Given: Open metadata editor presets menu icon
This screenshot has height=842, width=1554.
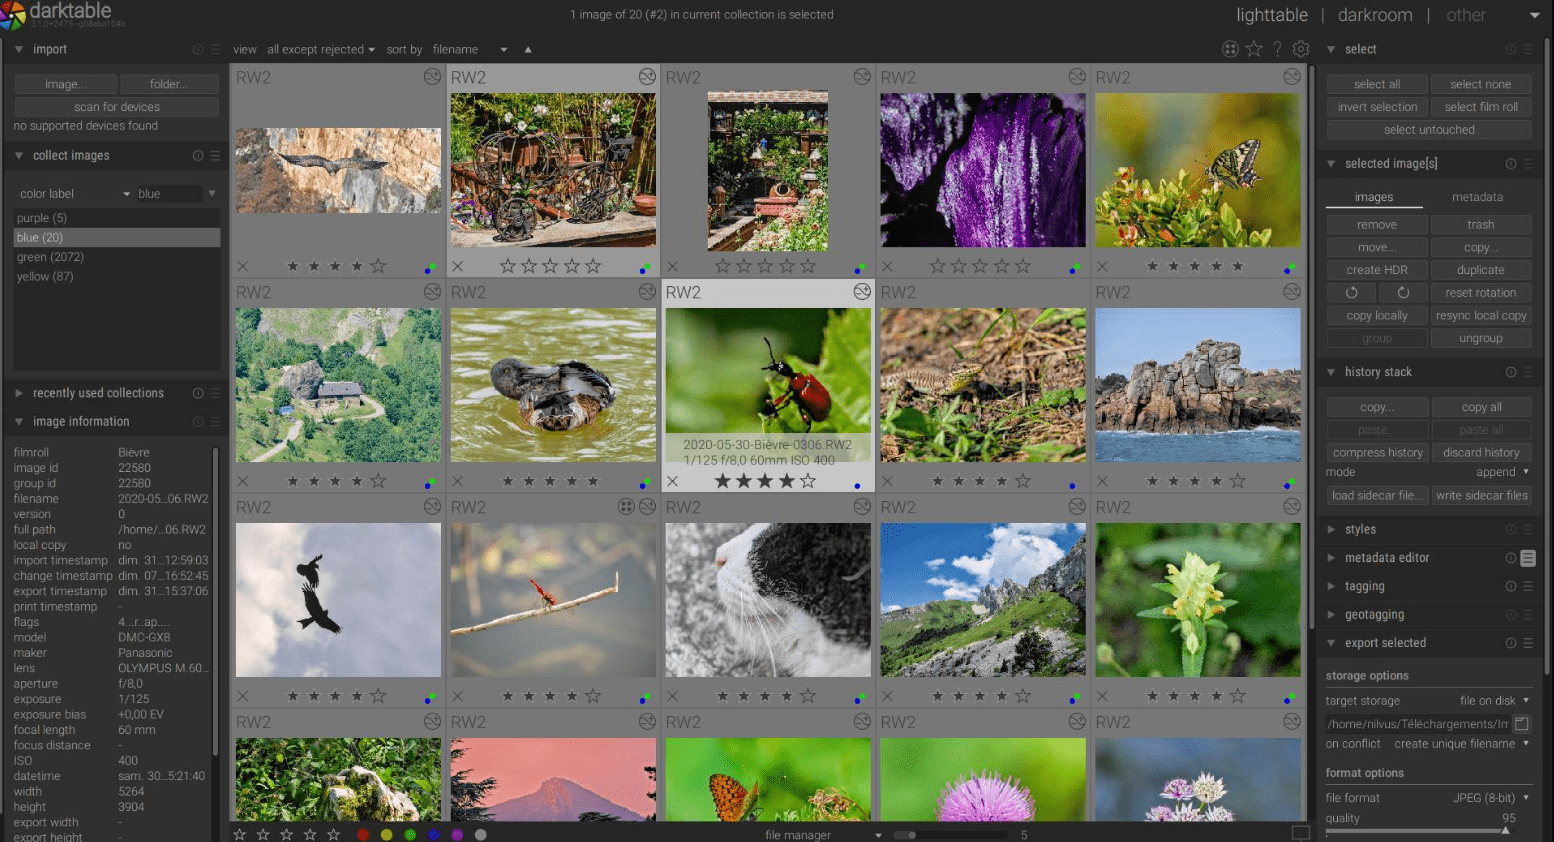Looking at the screenshot, I should (x=1528, y=558).
